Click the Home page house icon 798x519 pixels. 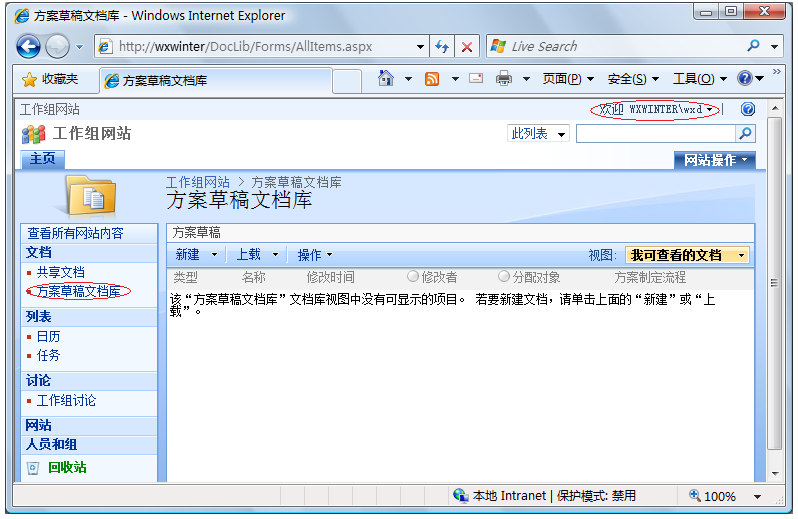click(x=386, y=78)
